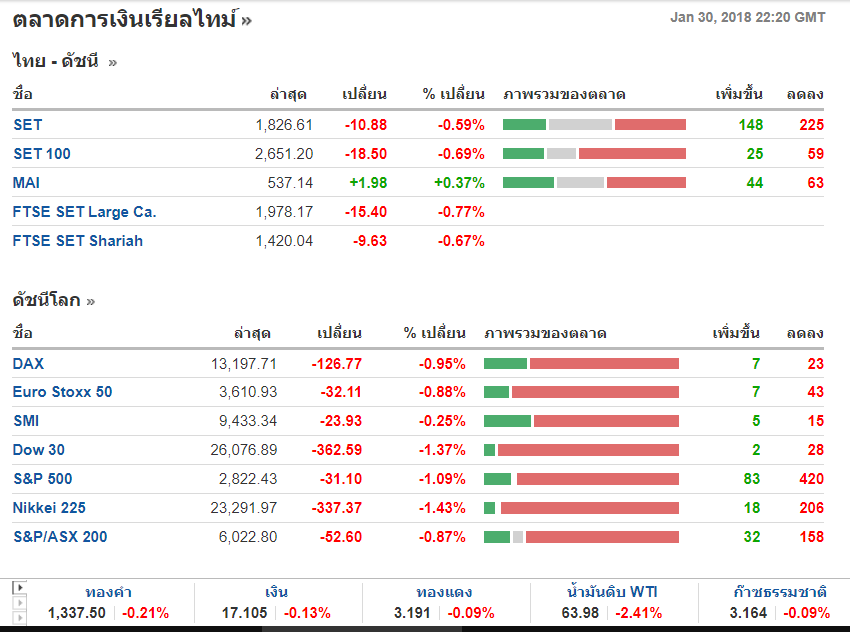The height and width of the screenshot is (632, 850).
Task: Click the bottom arrow of the commodities ticker
Action: click(x=19, y=616)
